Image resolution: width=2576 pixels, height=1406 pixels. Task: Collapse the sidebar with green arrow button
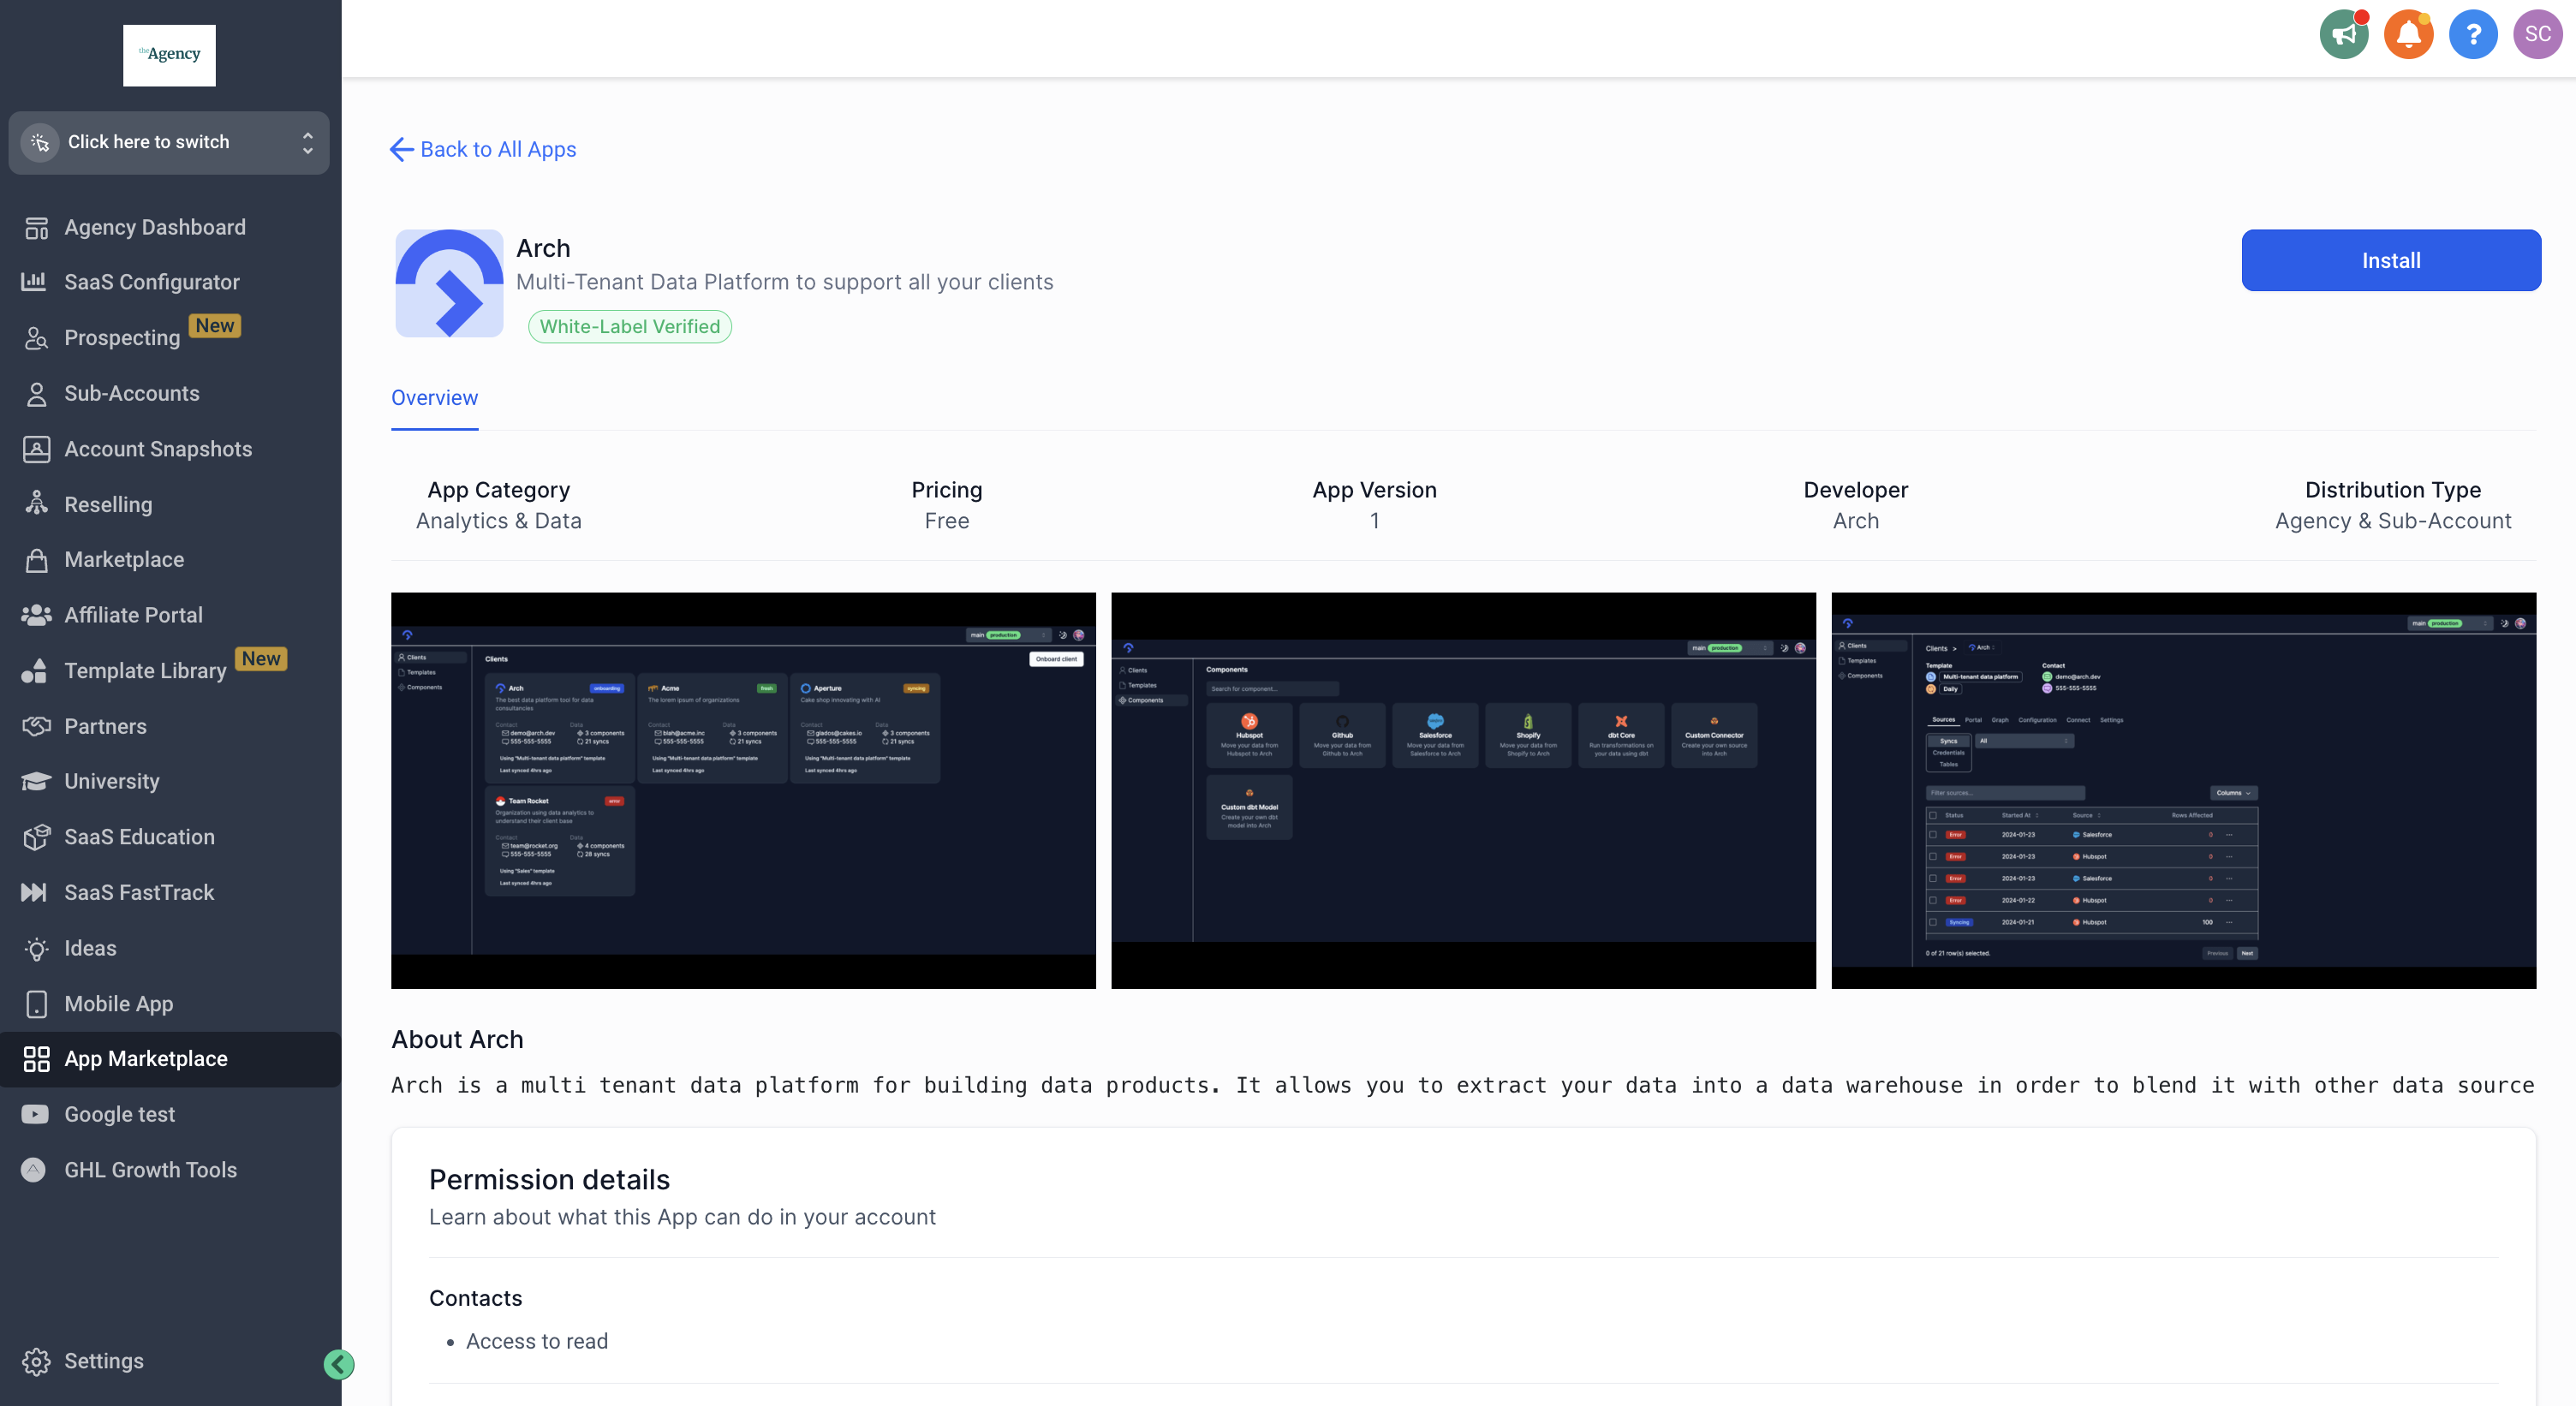[339, 1364]
